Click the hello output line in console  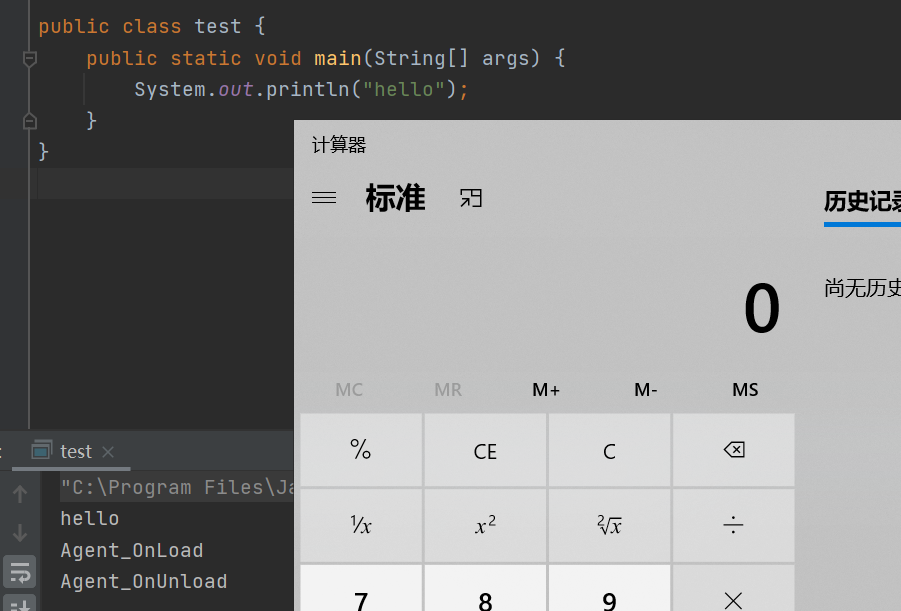point(90,519)
